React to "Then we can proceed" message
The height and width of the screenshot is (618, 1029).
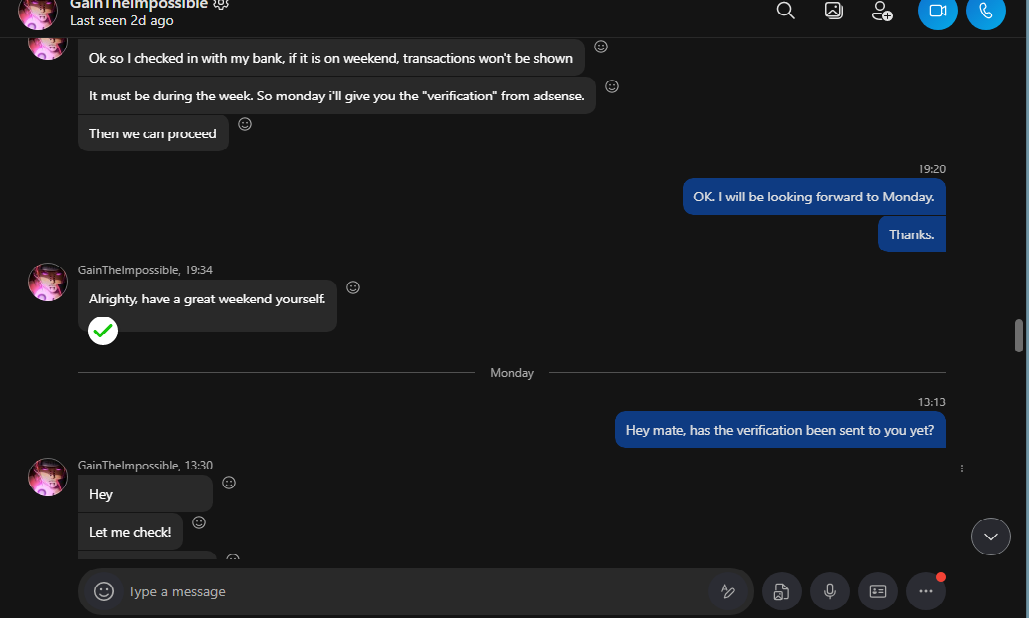click(245, 124)
